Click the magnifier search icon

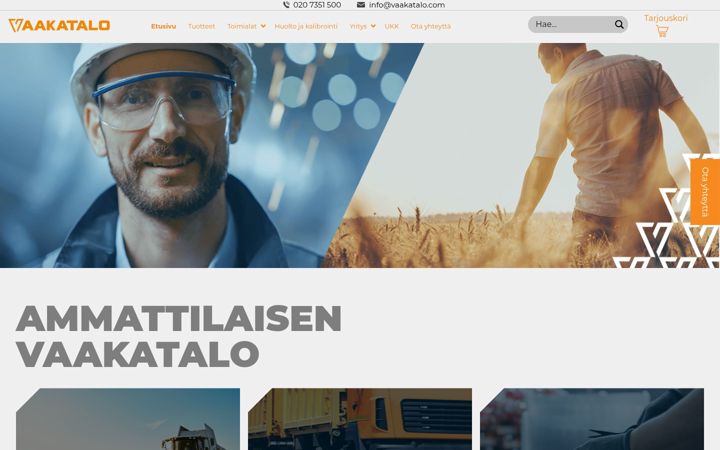619,24
